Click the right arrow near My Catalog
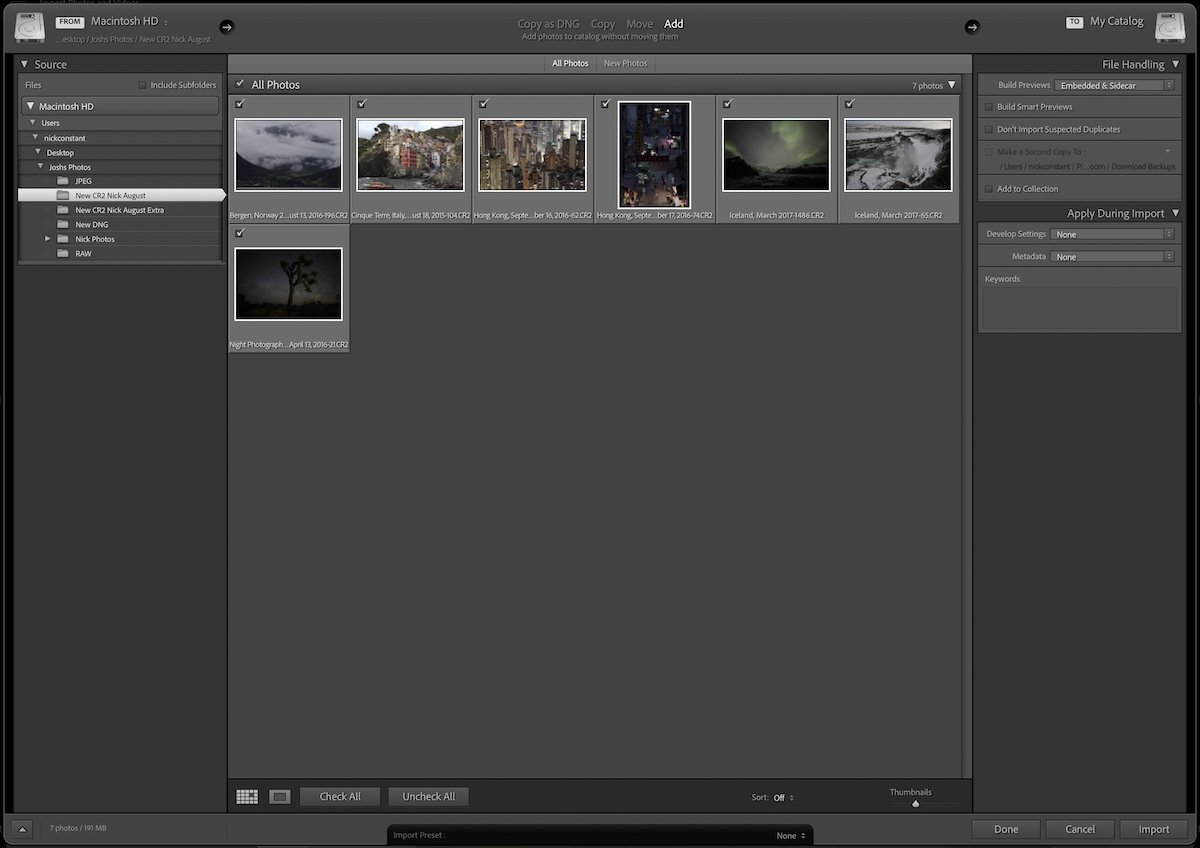The width and height of the screenshot is (1200, 848). (x=972, y=27)
